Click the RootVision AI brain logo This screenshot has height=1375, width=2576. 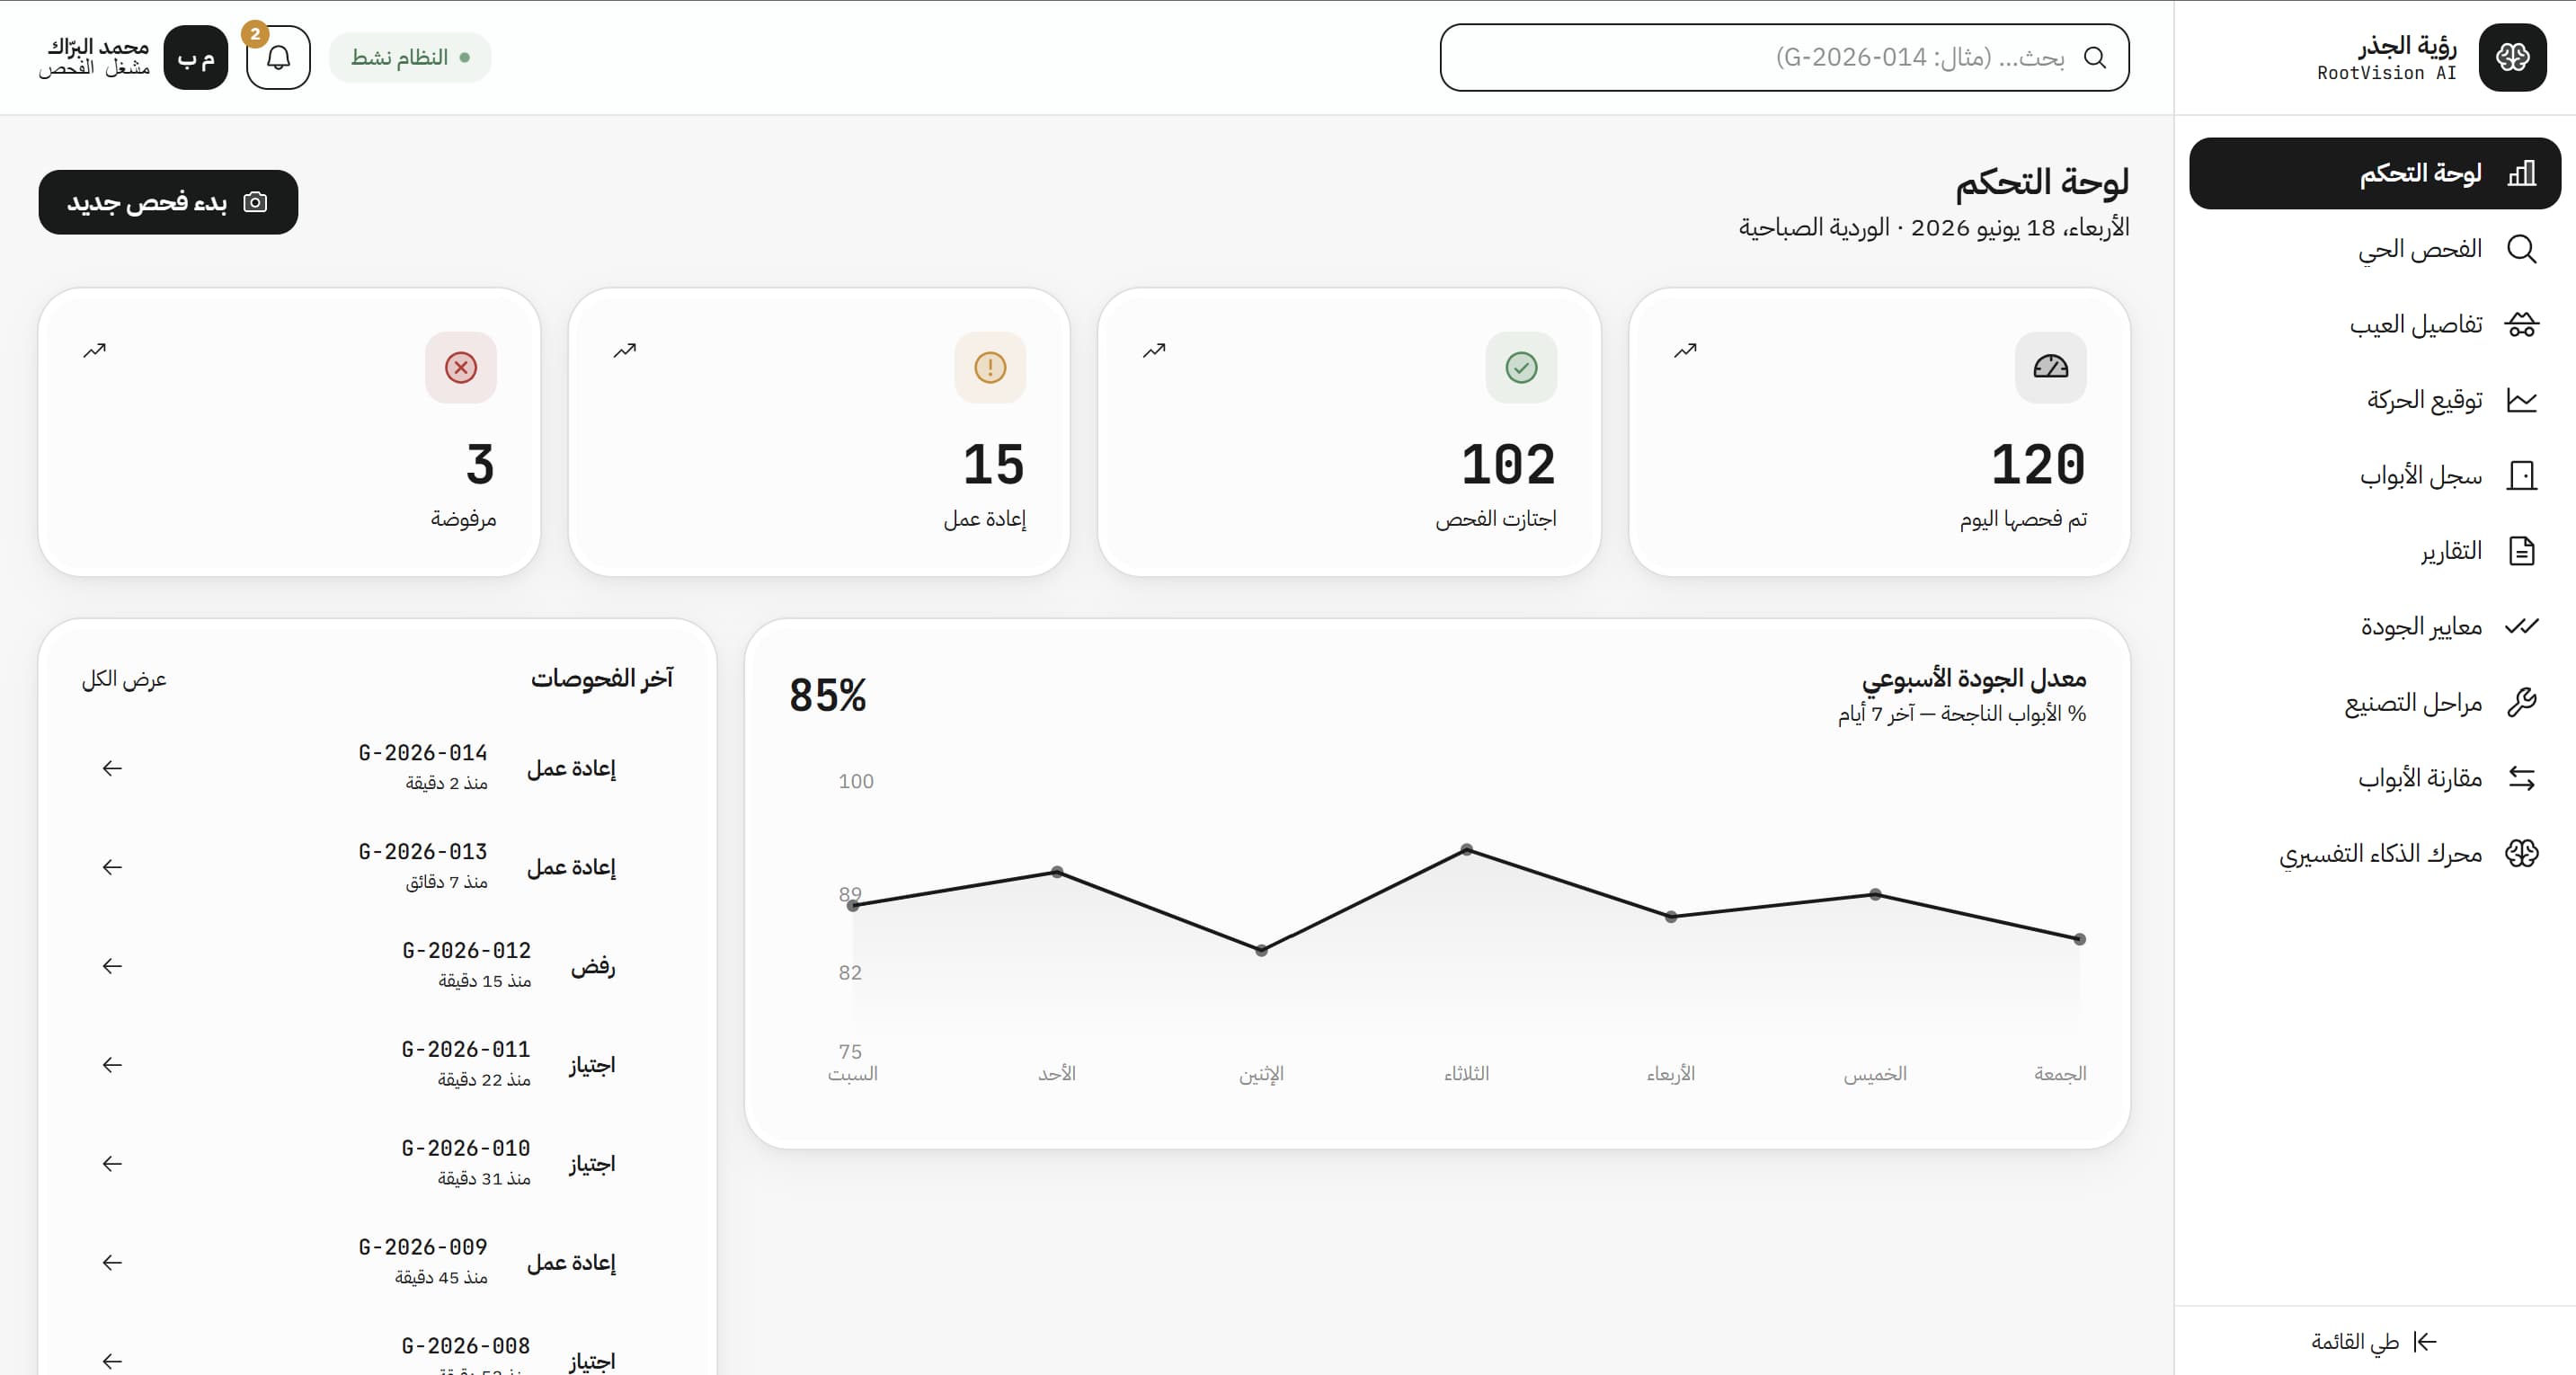(2512, 57)
